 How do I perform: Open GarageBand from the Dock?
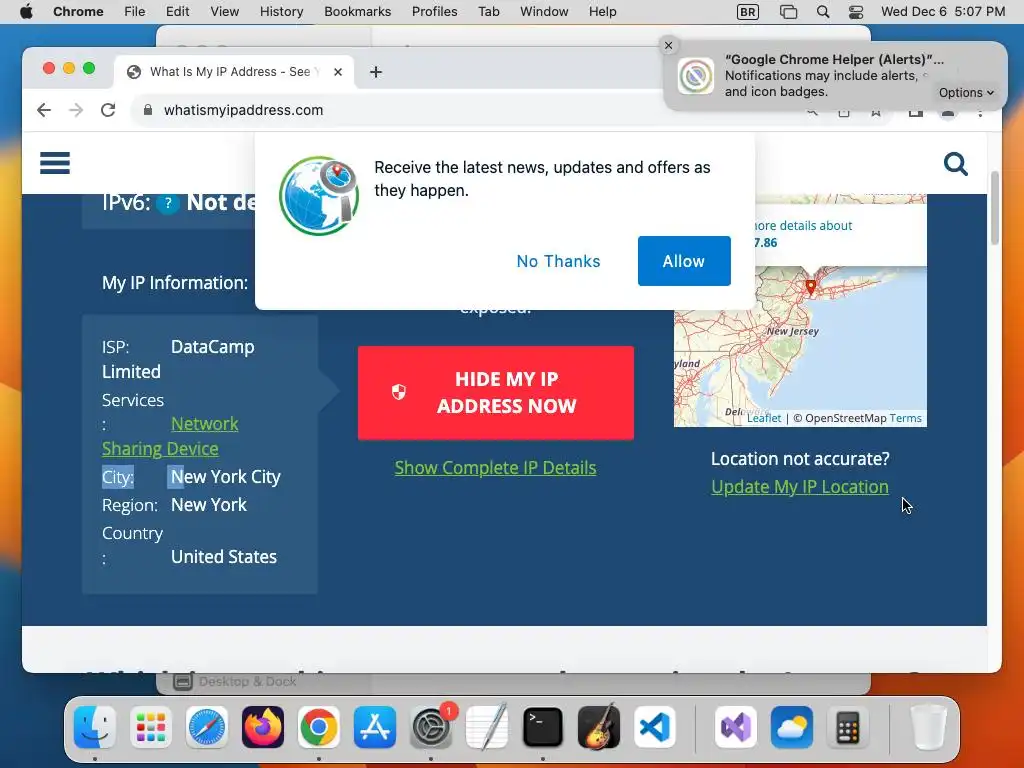[599, 727]
